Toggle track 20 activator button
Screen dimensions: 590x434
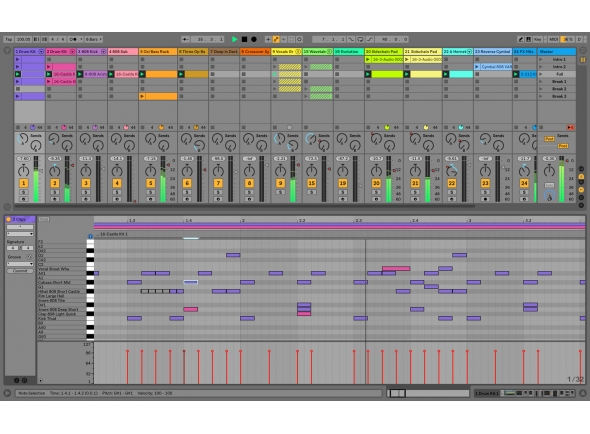[x=376, y=183]
